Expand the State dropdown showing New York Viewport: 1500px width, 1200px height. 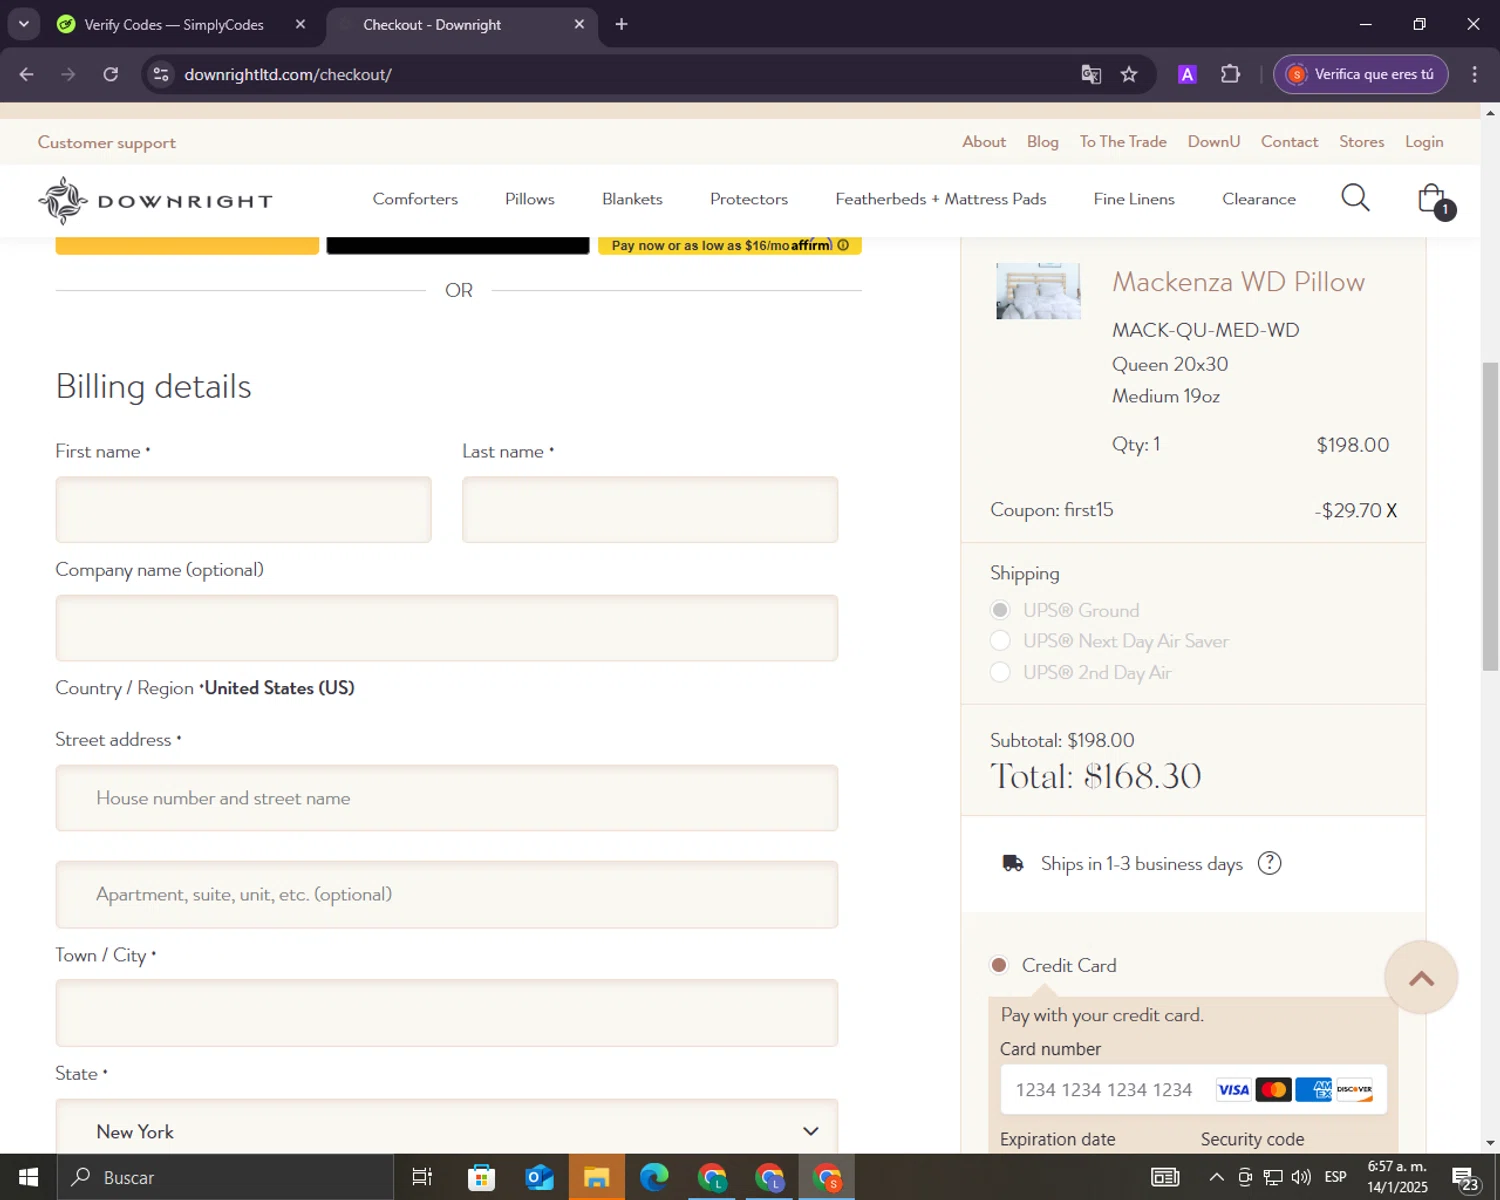(x=446, y=1131)
